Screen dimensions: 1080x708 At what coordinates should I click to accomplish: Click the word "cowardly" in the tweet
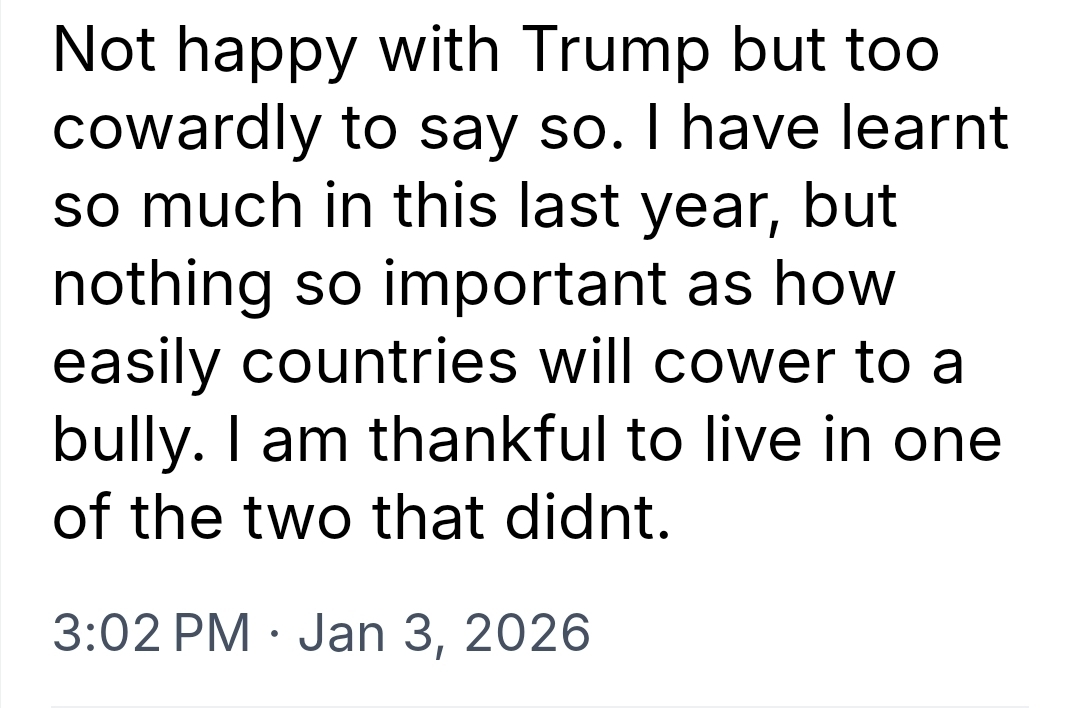point(184,127)
